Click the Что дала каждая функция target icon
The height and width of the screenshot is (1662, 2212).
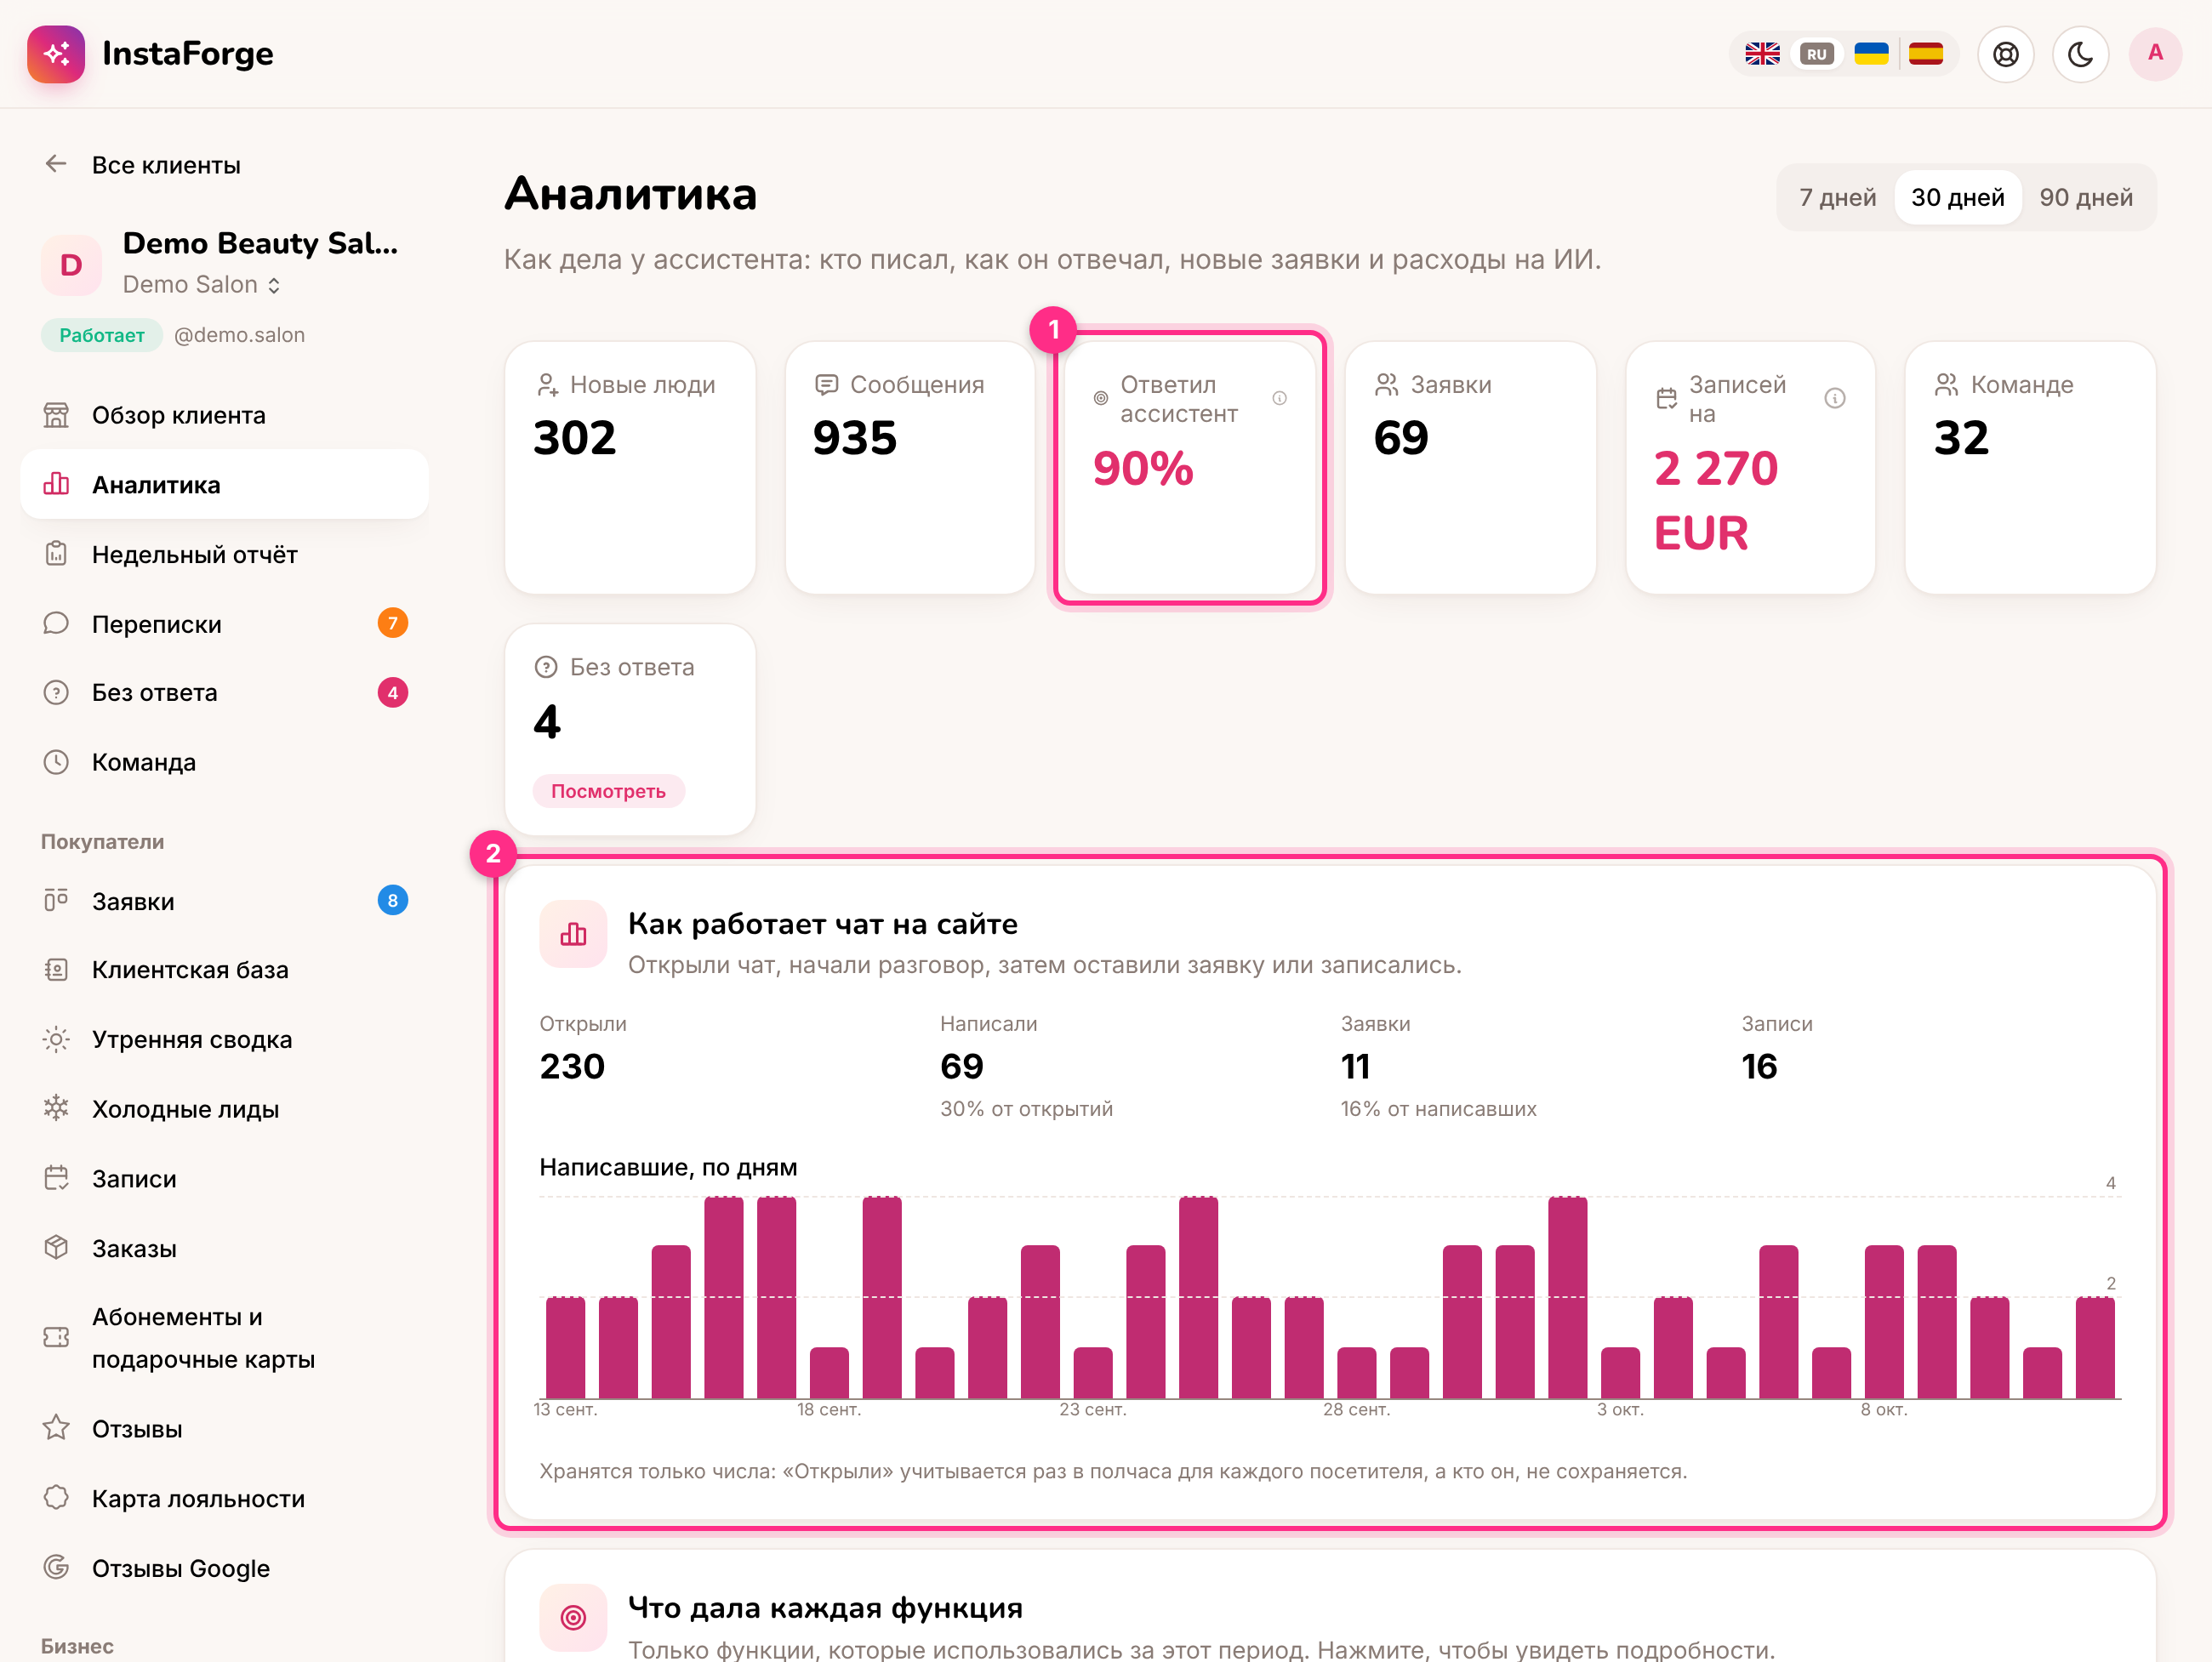[573, 1617]
